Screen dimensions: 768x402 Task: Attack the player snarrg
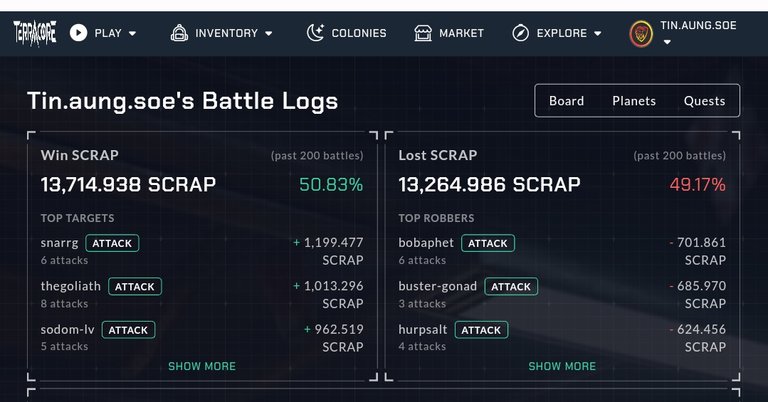pyautogui.click(x=112, y=243)
